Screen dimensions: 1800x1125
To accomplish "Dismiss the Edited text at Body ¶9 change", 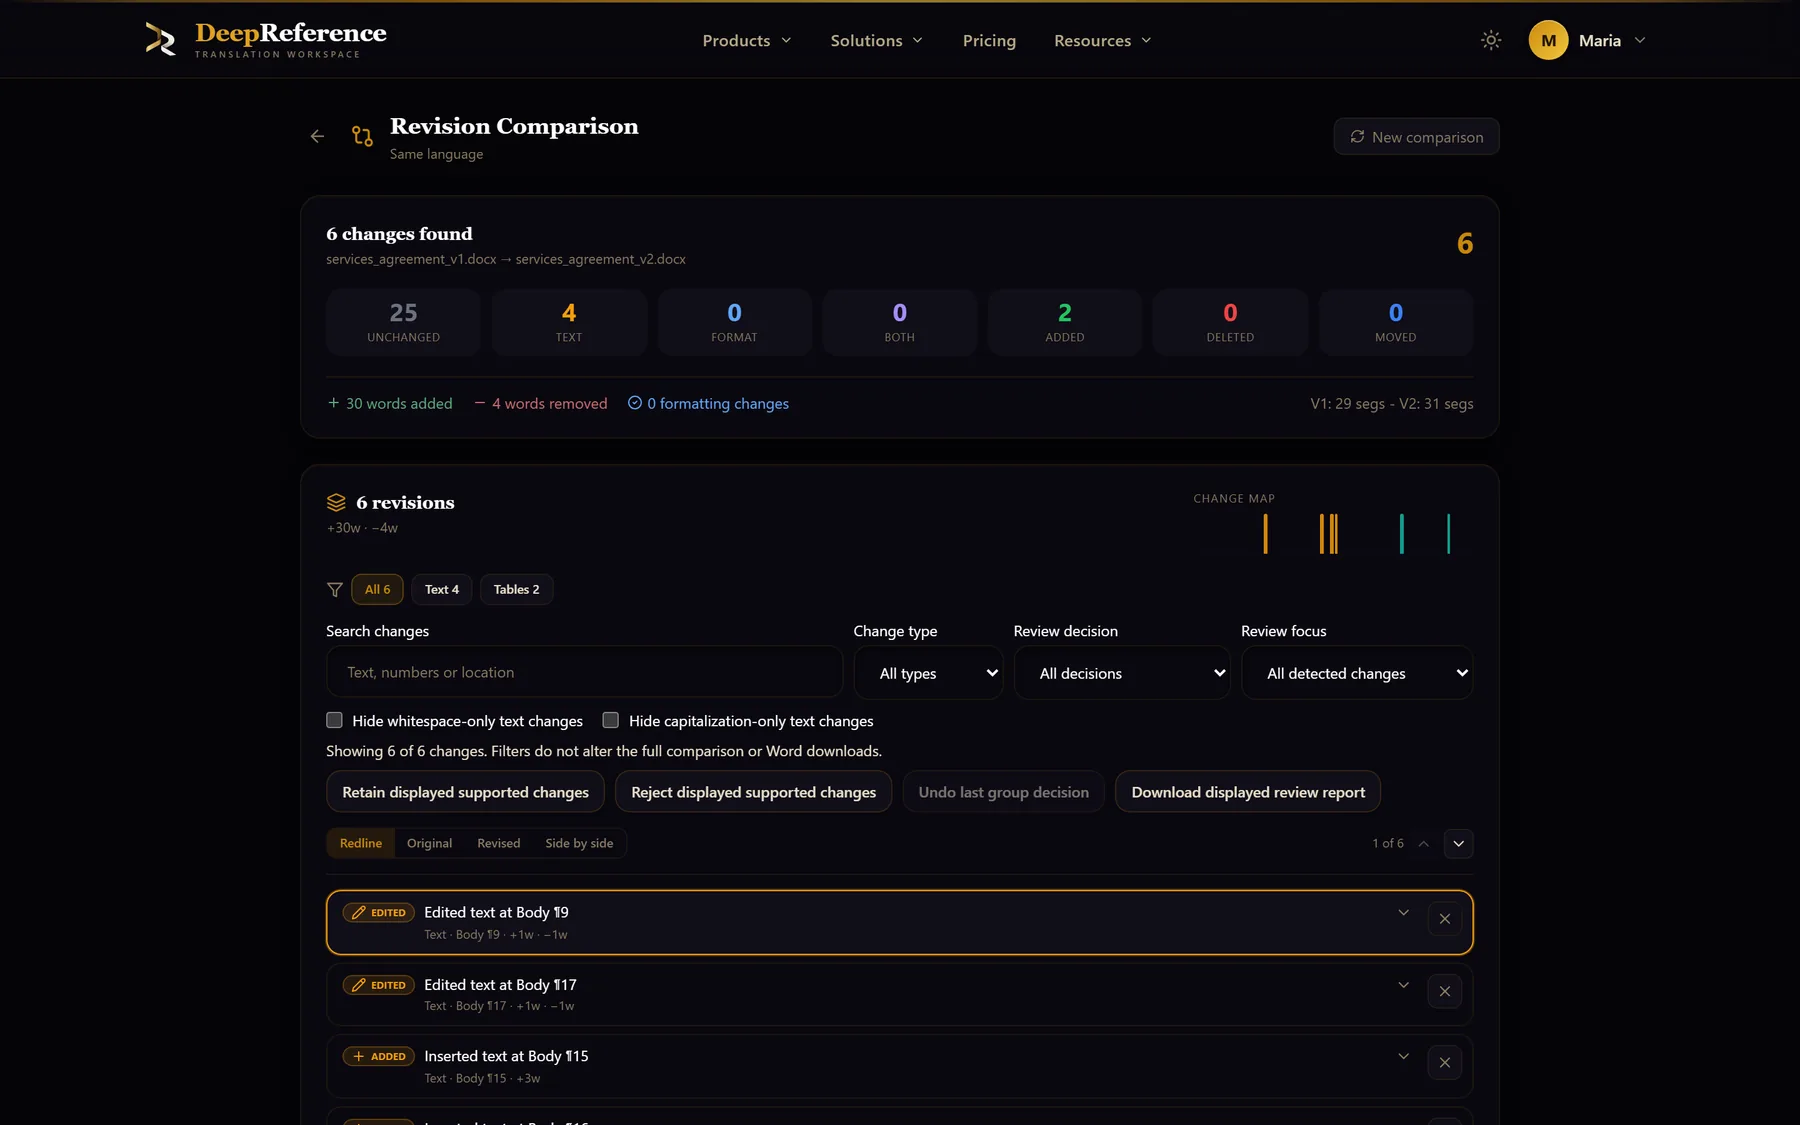I will pyautogui.click(x=1445, y=919).
